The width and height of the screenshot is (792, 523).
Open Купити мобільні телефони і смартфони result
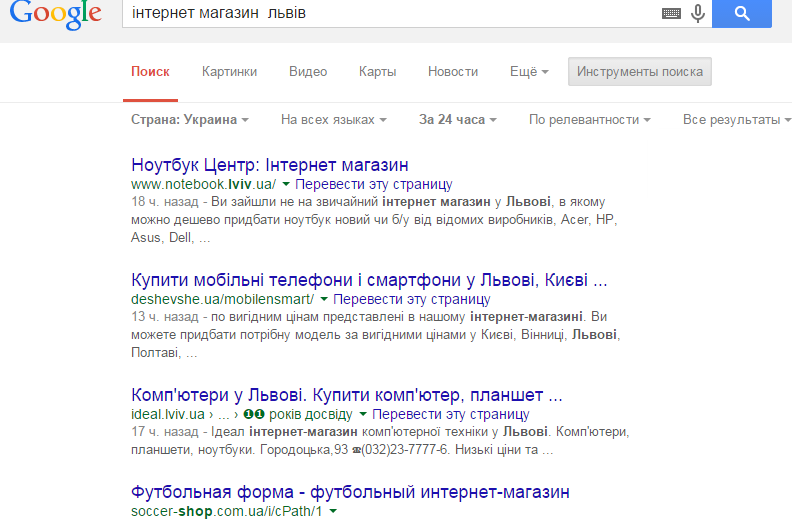coord(369,280)
